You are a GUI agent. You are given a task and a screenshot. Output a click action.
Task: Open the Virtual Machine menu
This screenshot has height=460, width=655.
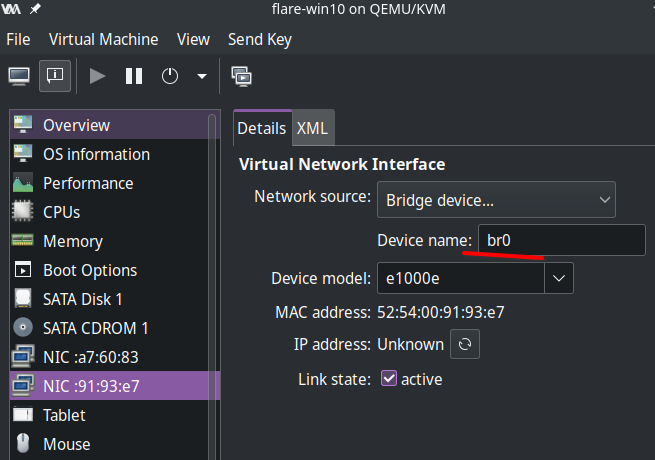[x=103, y=39]
